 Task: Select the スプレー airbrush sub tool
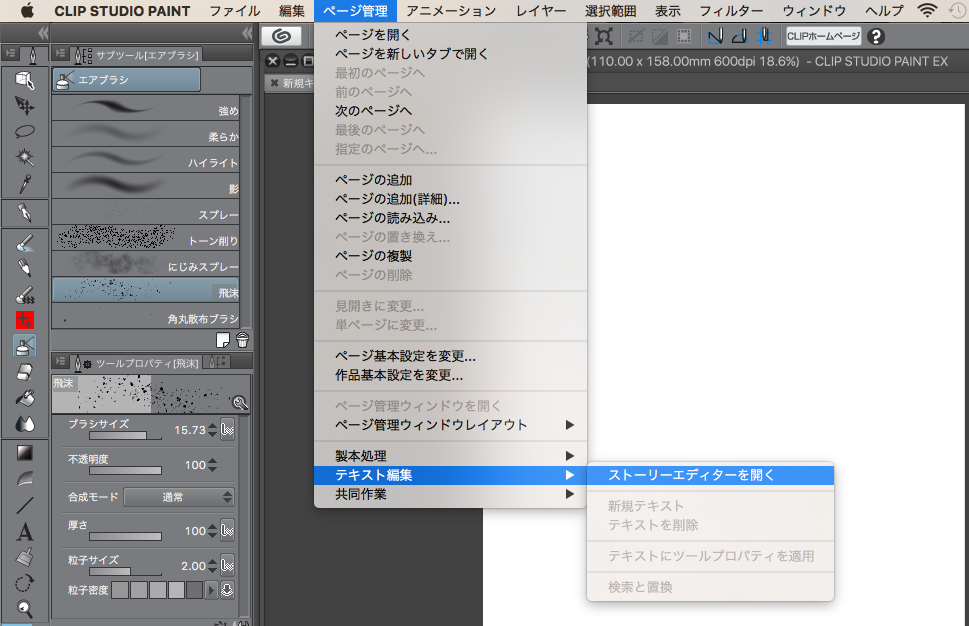click(145, 212)
